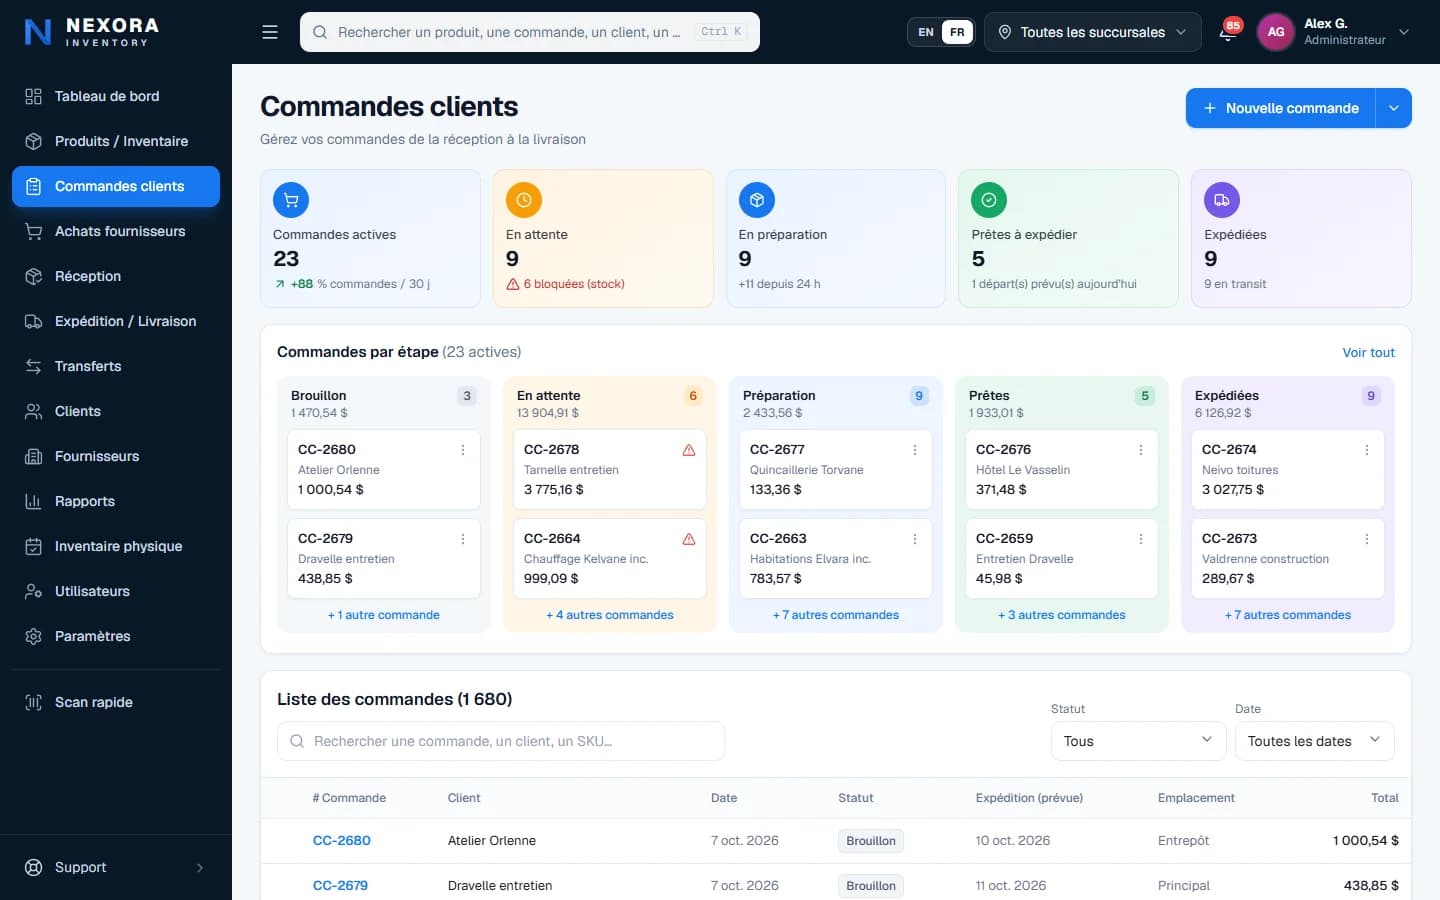This screenshot has width=1440, height=900.
Task: Open the options menu for card CC-2680
Action: 463,450
